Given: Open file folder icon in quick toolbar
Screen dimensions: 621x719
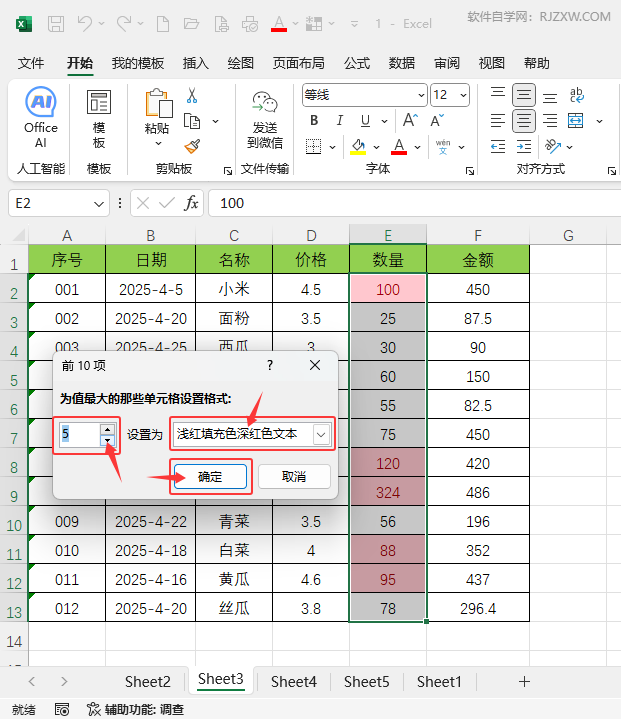Looking at the screenshot, I should [191, 23].
